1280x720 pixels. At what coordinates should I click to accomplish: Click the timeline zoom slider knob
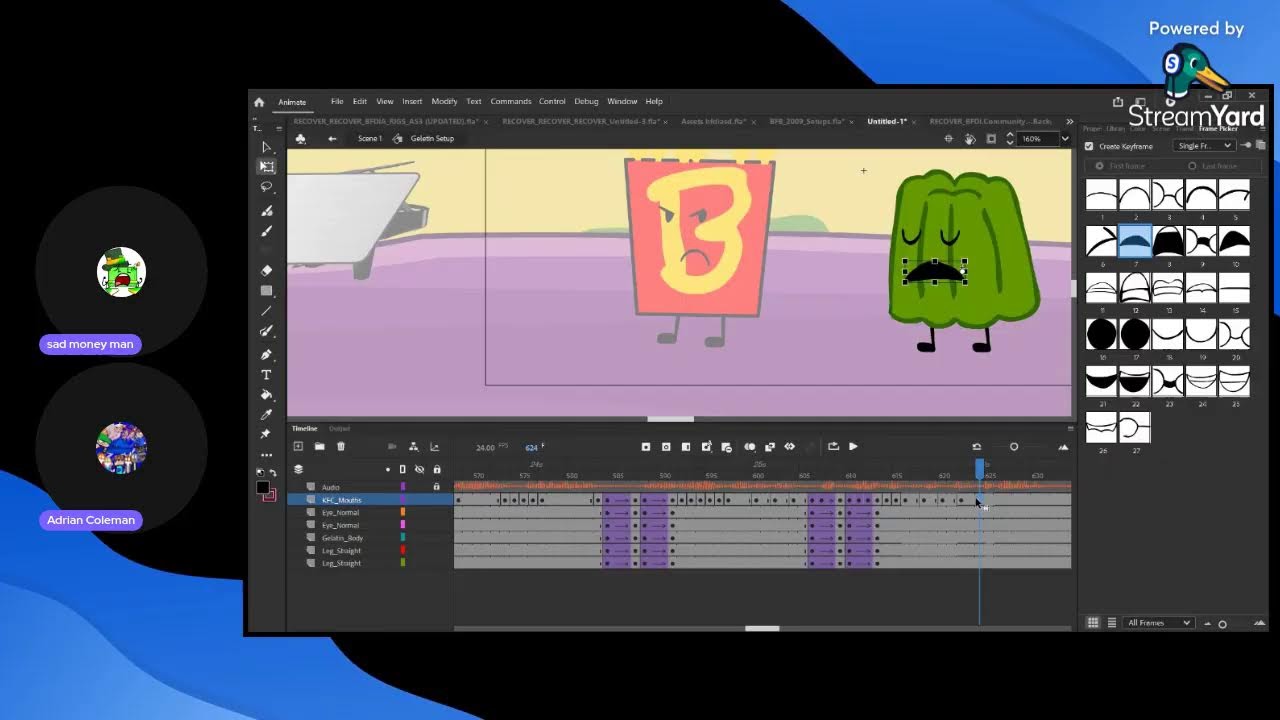click(1014, 447)
